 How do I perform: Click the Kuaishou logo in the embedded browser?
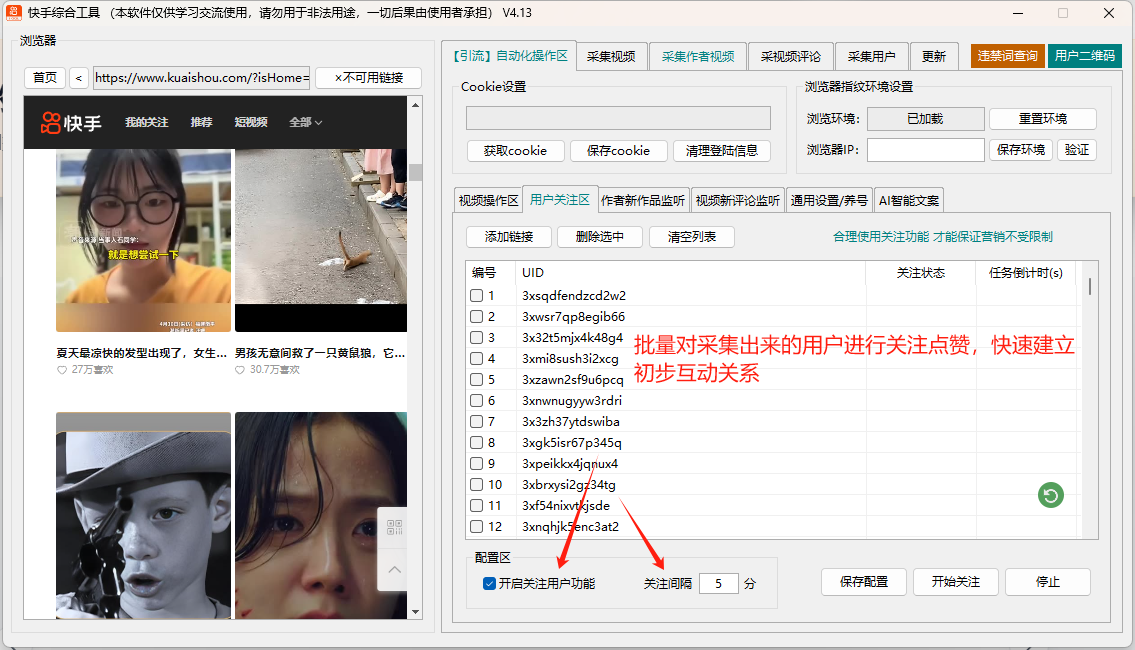(50, 122)
